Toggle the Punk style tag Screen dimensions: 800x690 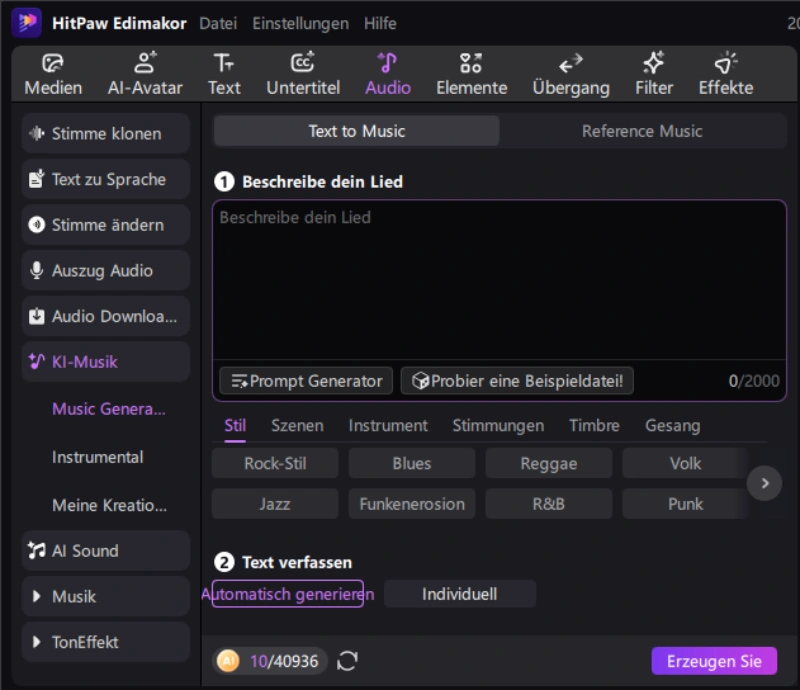click(685, 504)
